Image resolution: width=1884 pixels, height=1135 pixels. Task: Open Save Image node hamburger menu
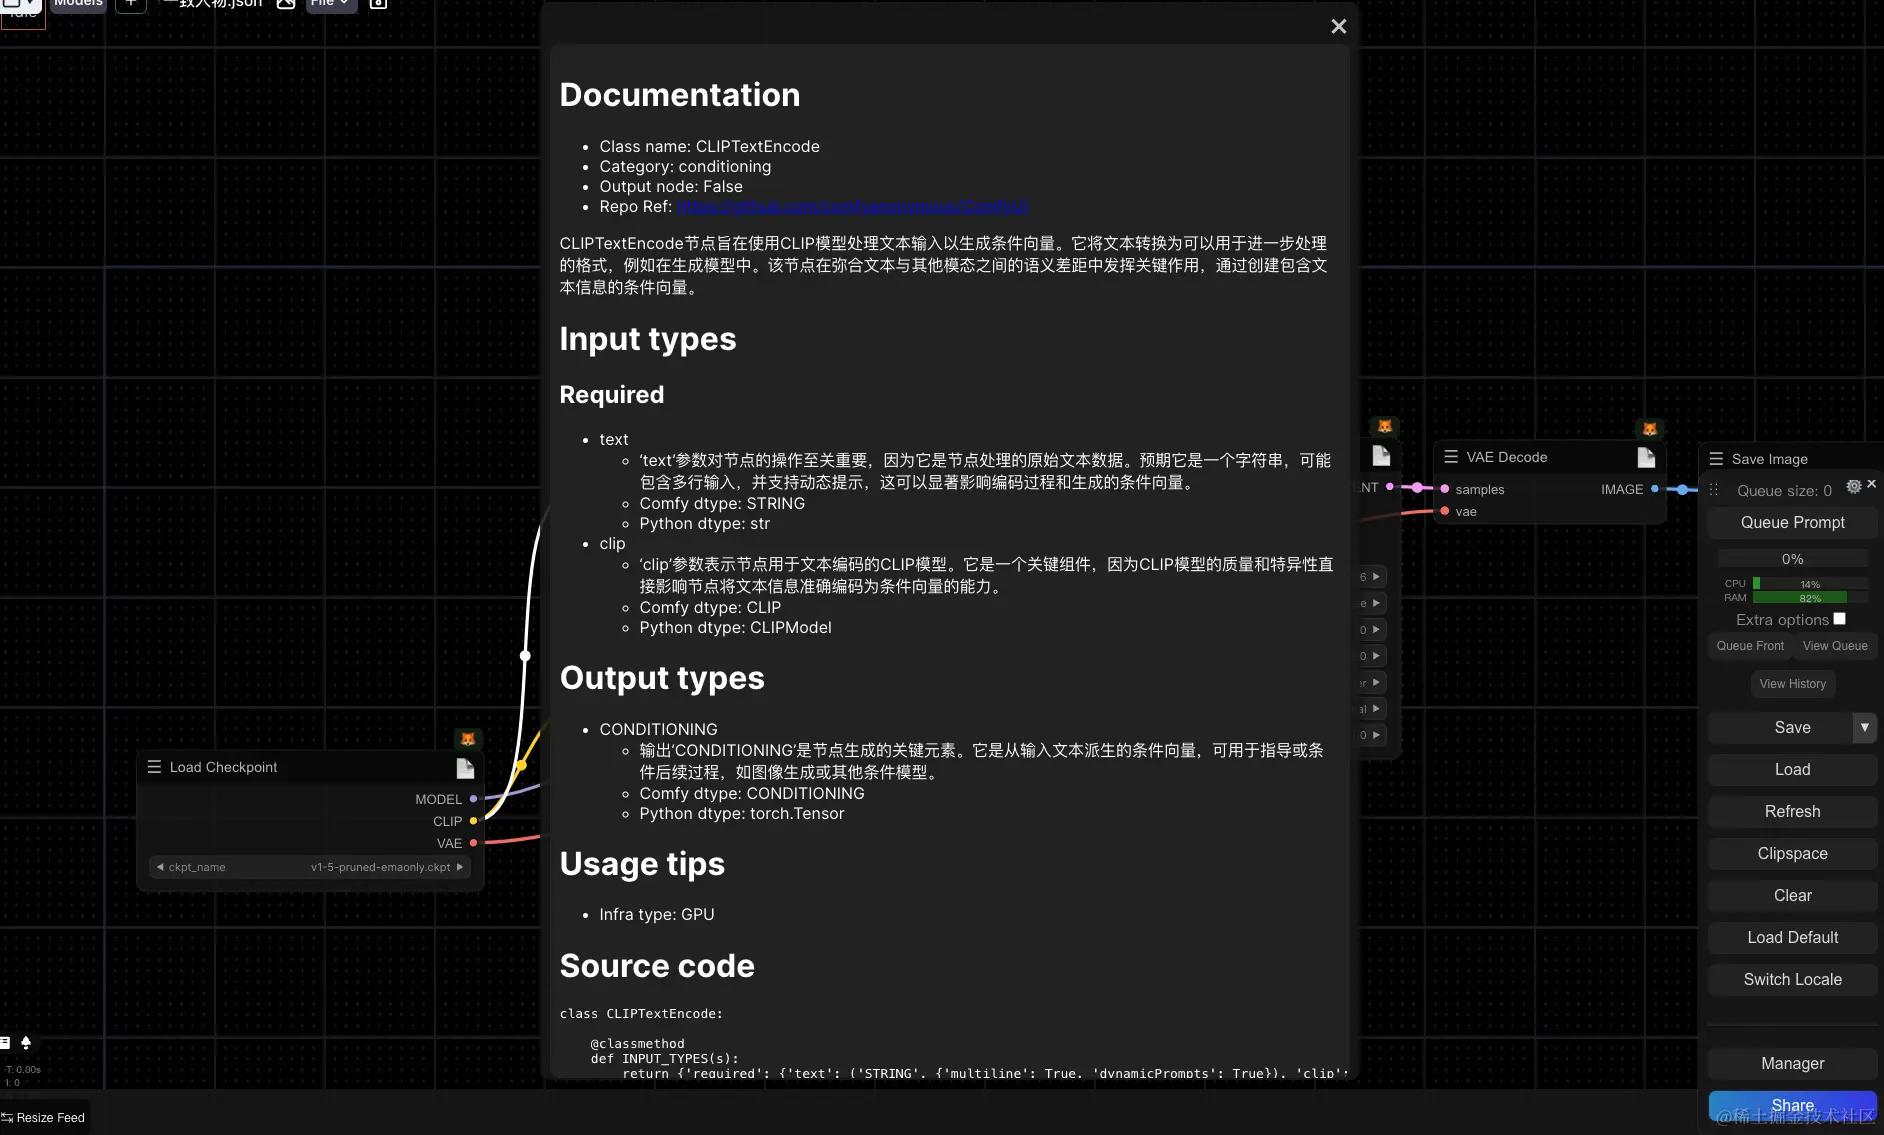point(1716,459)
